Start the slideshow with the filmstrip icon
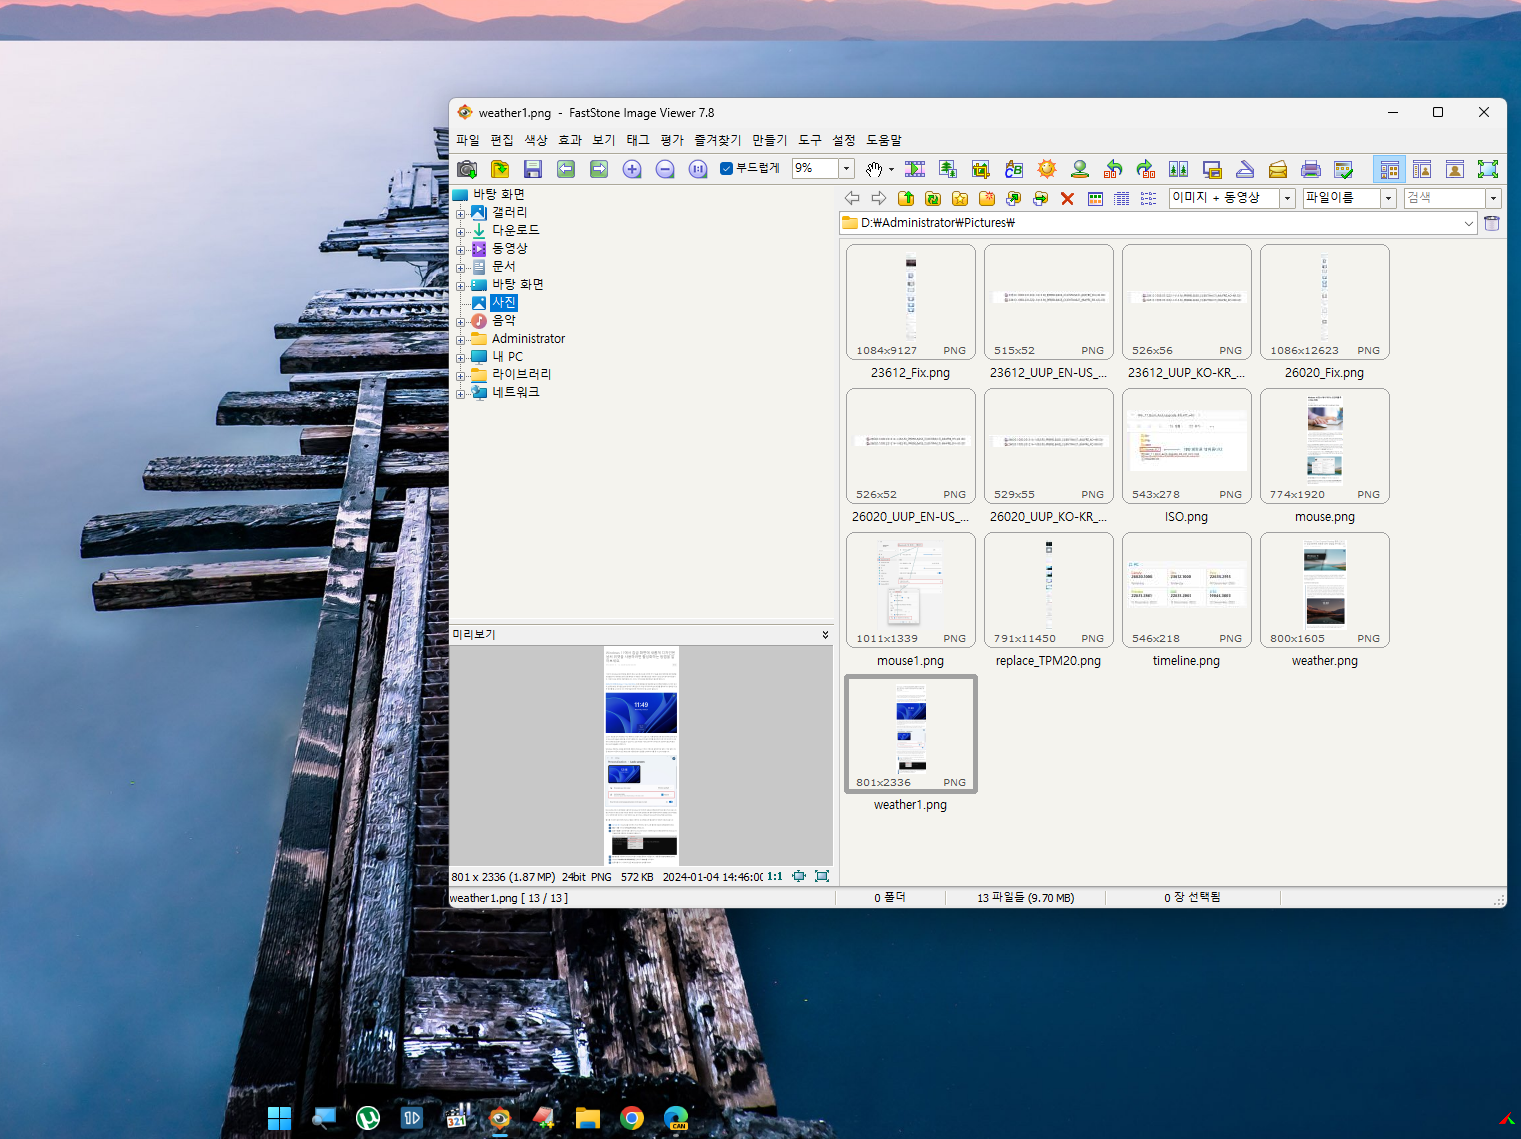This screenshot has width=1521, height=1139. tap(915, 169)
